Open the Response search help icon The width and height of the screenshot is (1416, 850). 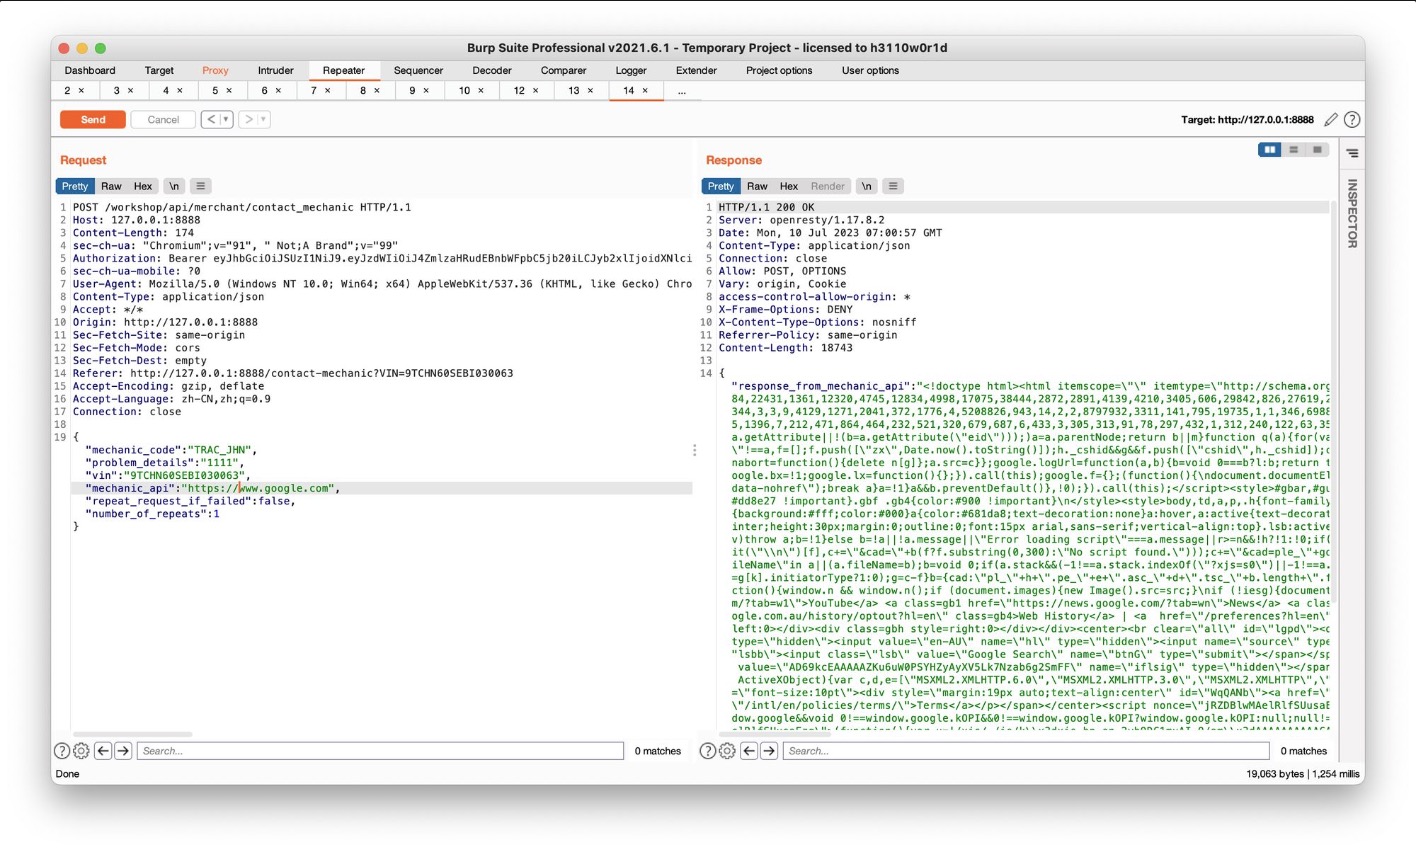[x=708, y=751]
